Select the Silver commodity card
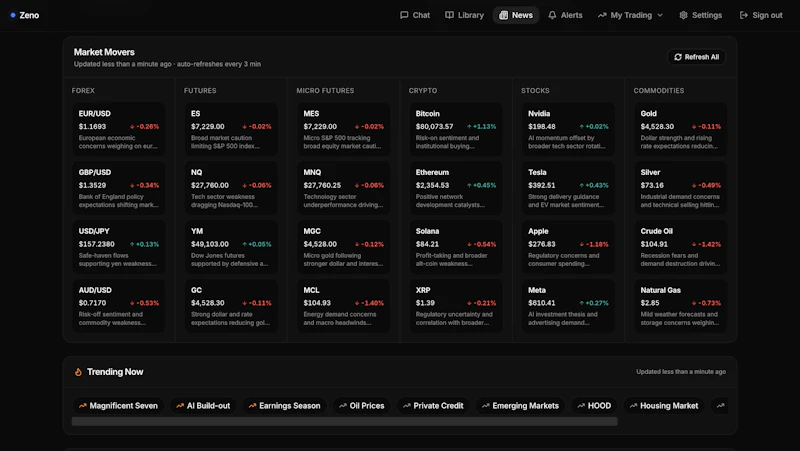 681,188
